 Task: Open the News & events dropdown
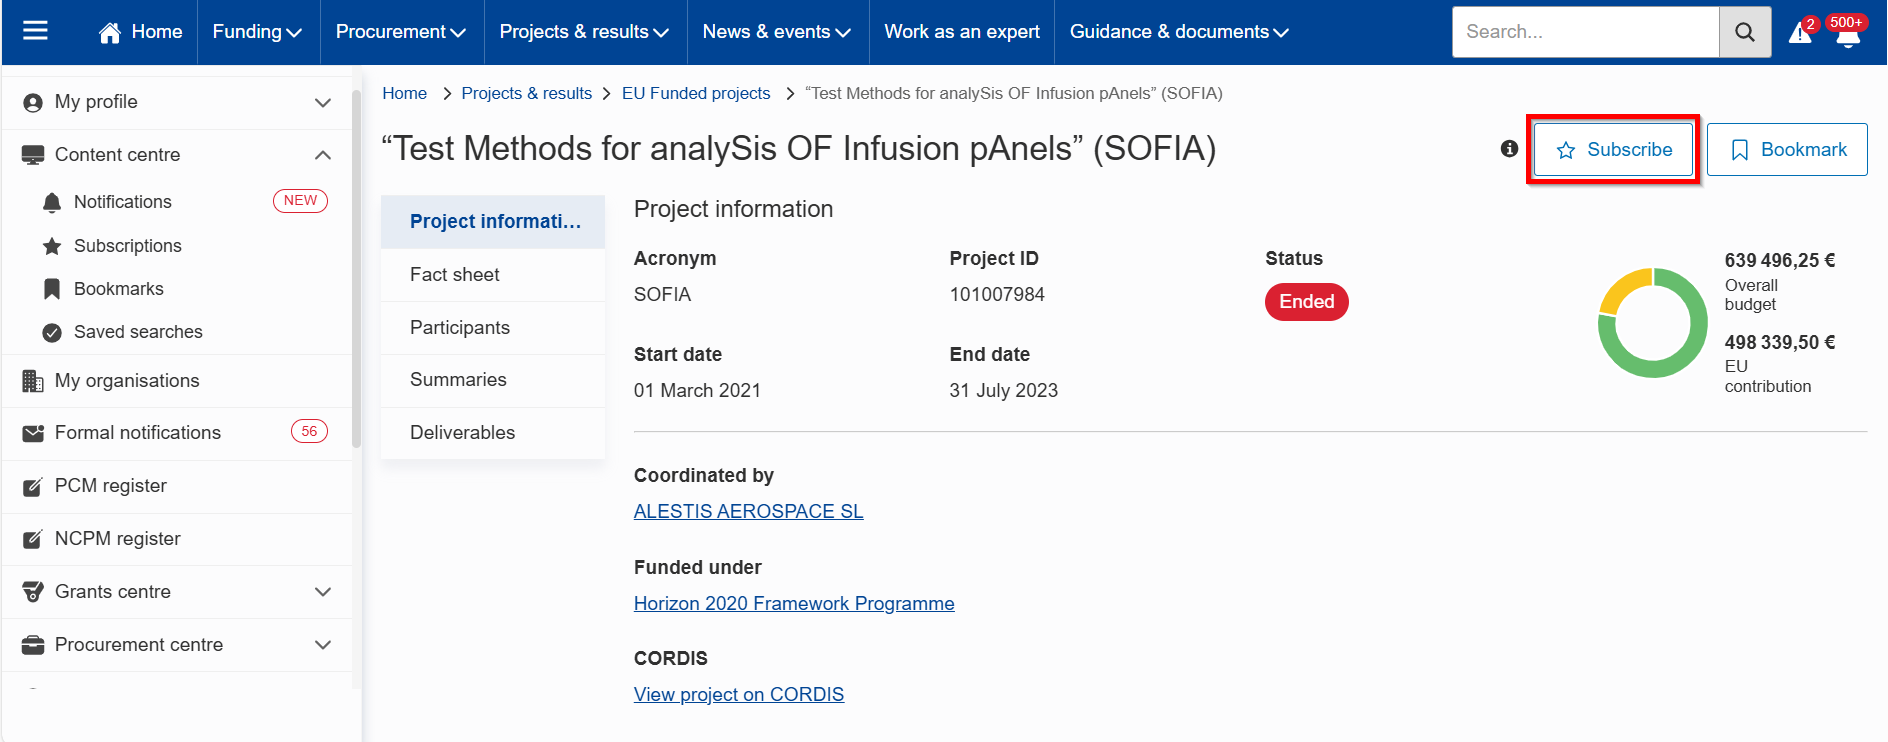point(777,32)
